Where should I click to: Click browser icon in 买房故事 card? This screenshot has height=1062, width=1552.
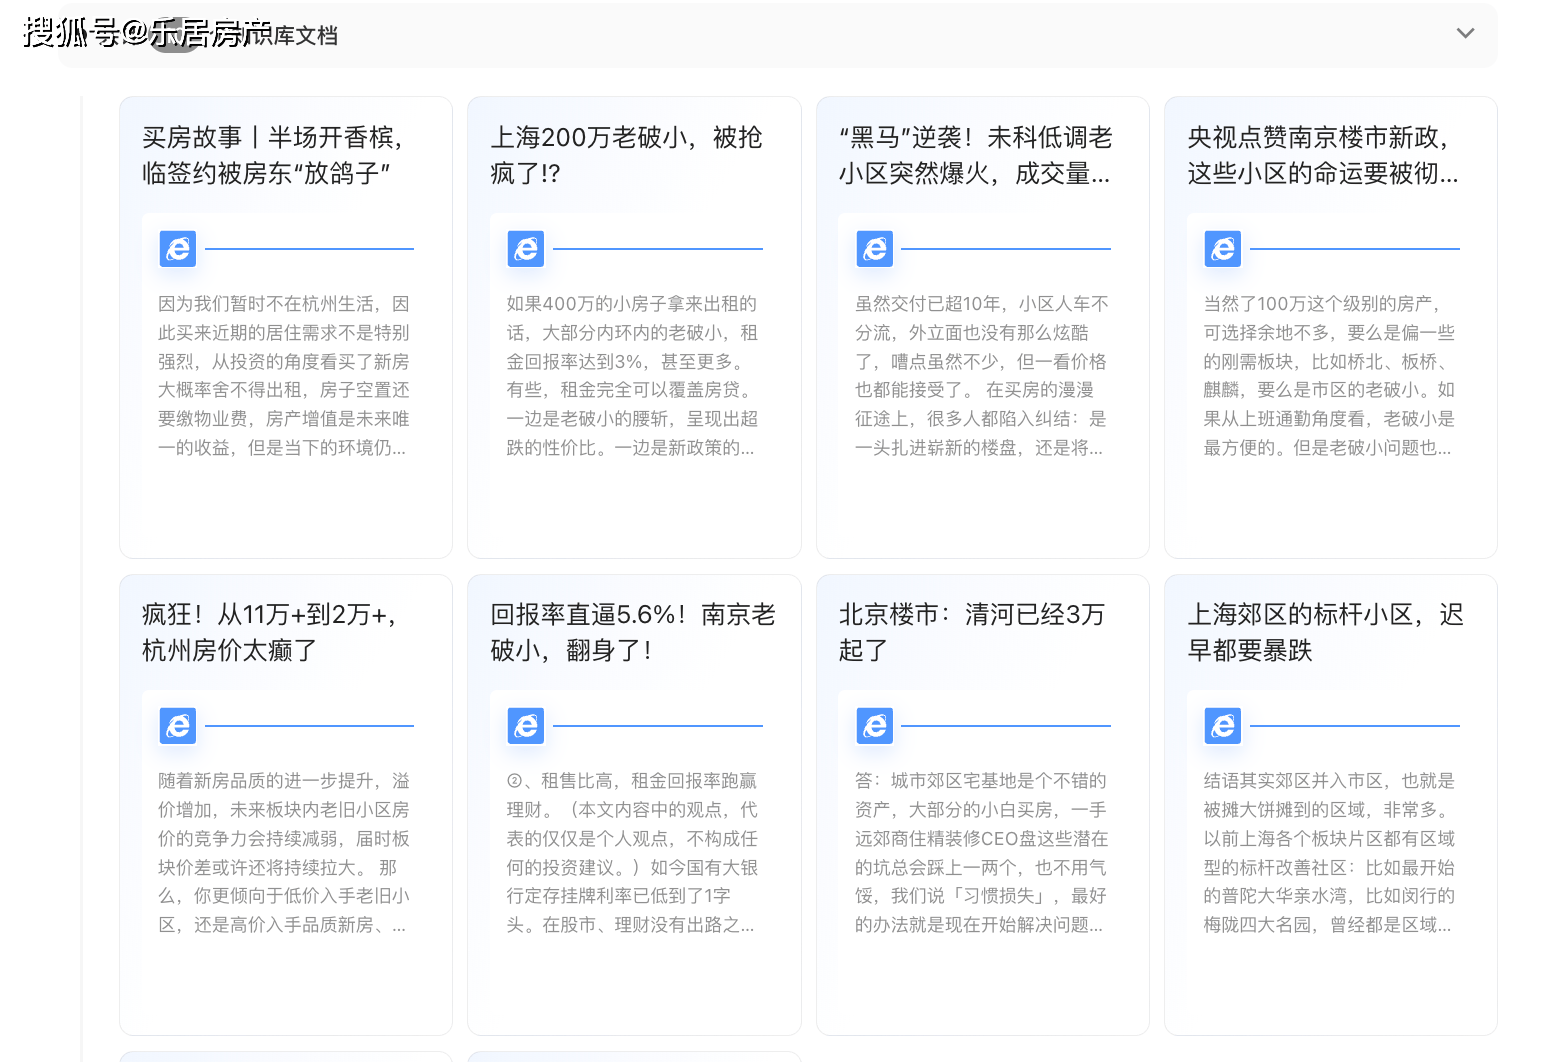(178, 249)
